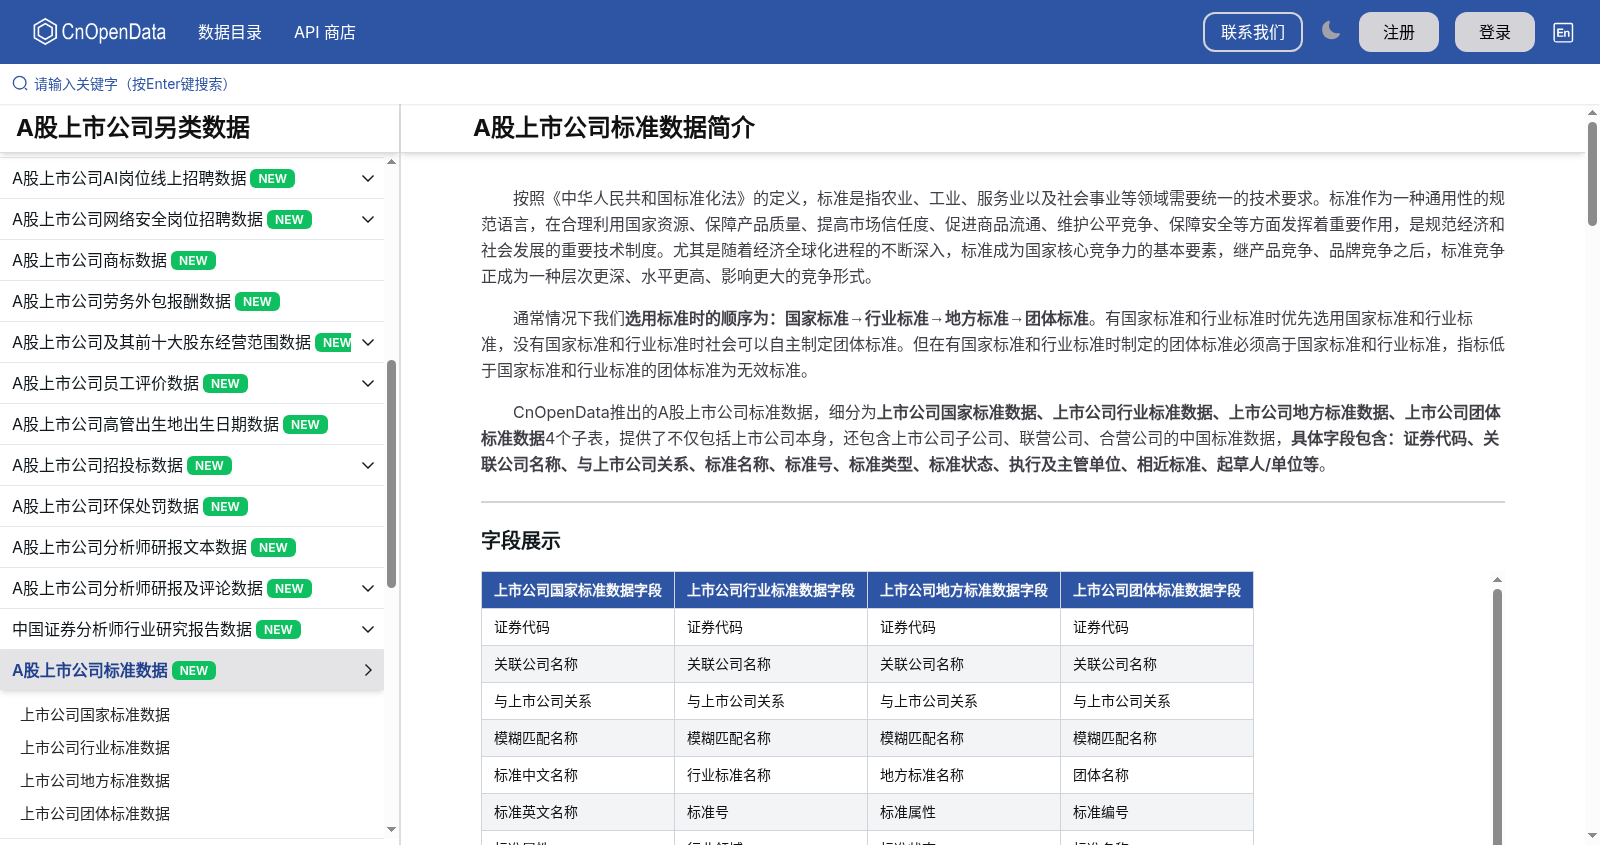The width and height of the screenshot is (1600, 861).
Task: Expand A股上市公司员工评价数据 chevron
Action: tap(368, 383)
